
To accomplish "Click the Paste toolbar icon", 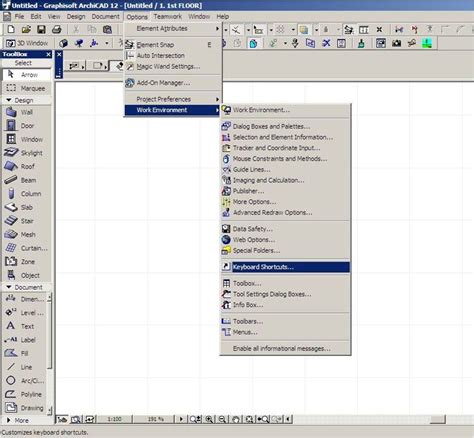I will (x=107, y=29).
